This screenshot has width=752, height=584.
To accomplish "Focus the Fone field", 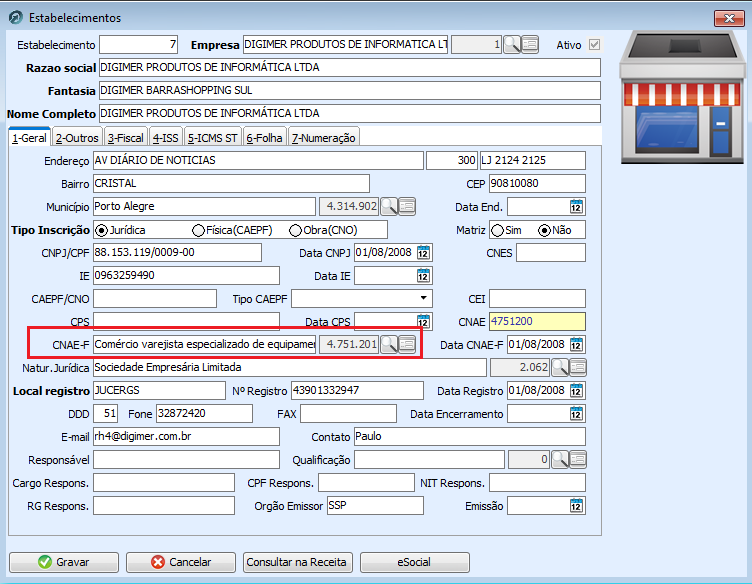I will click(204, 413).
